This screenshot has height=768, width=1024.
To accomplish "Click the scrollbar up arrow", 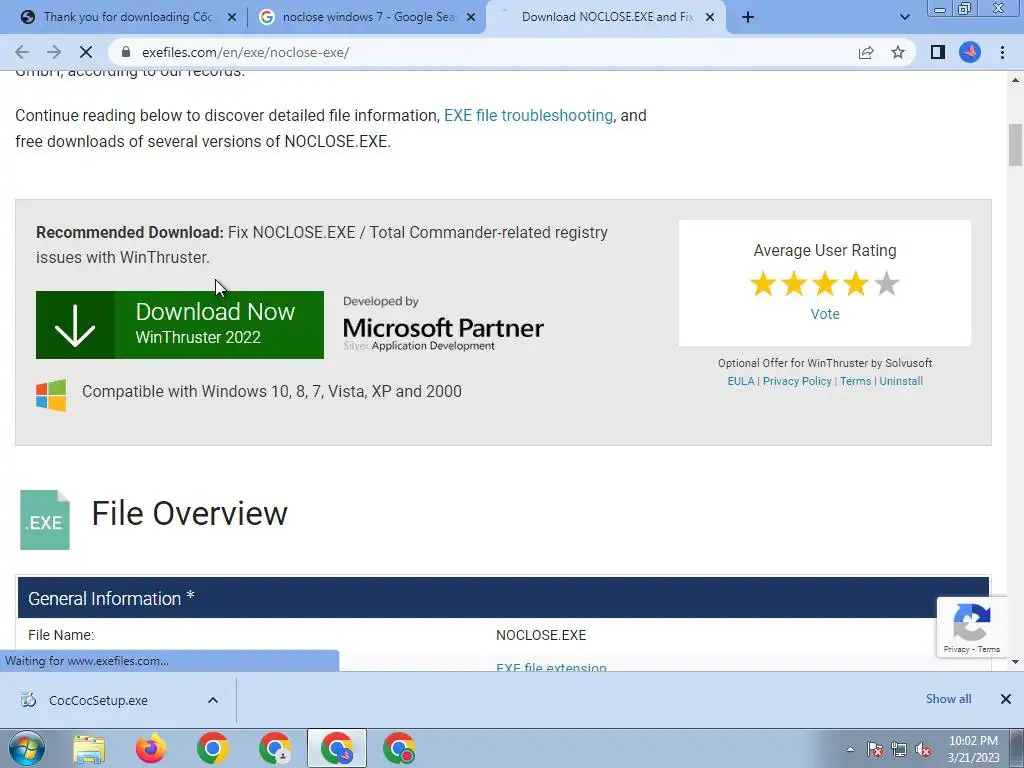I will (1015, 80).
